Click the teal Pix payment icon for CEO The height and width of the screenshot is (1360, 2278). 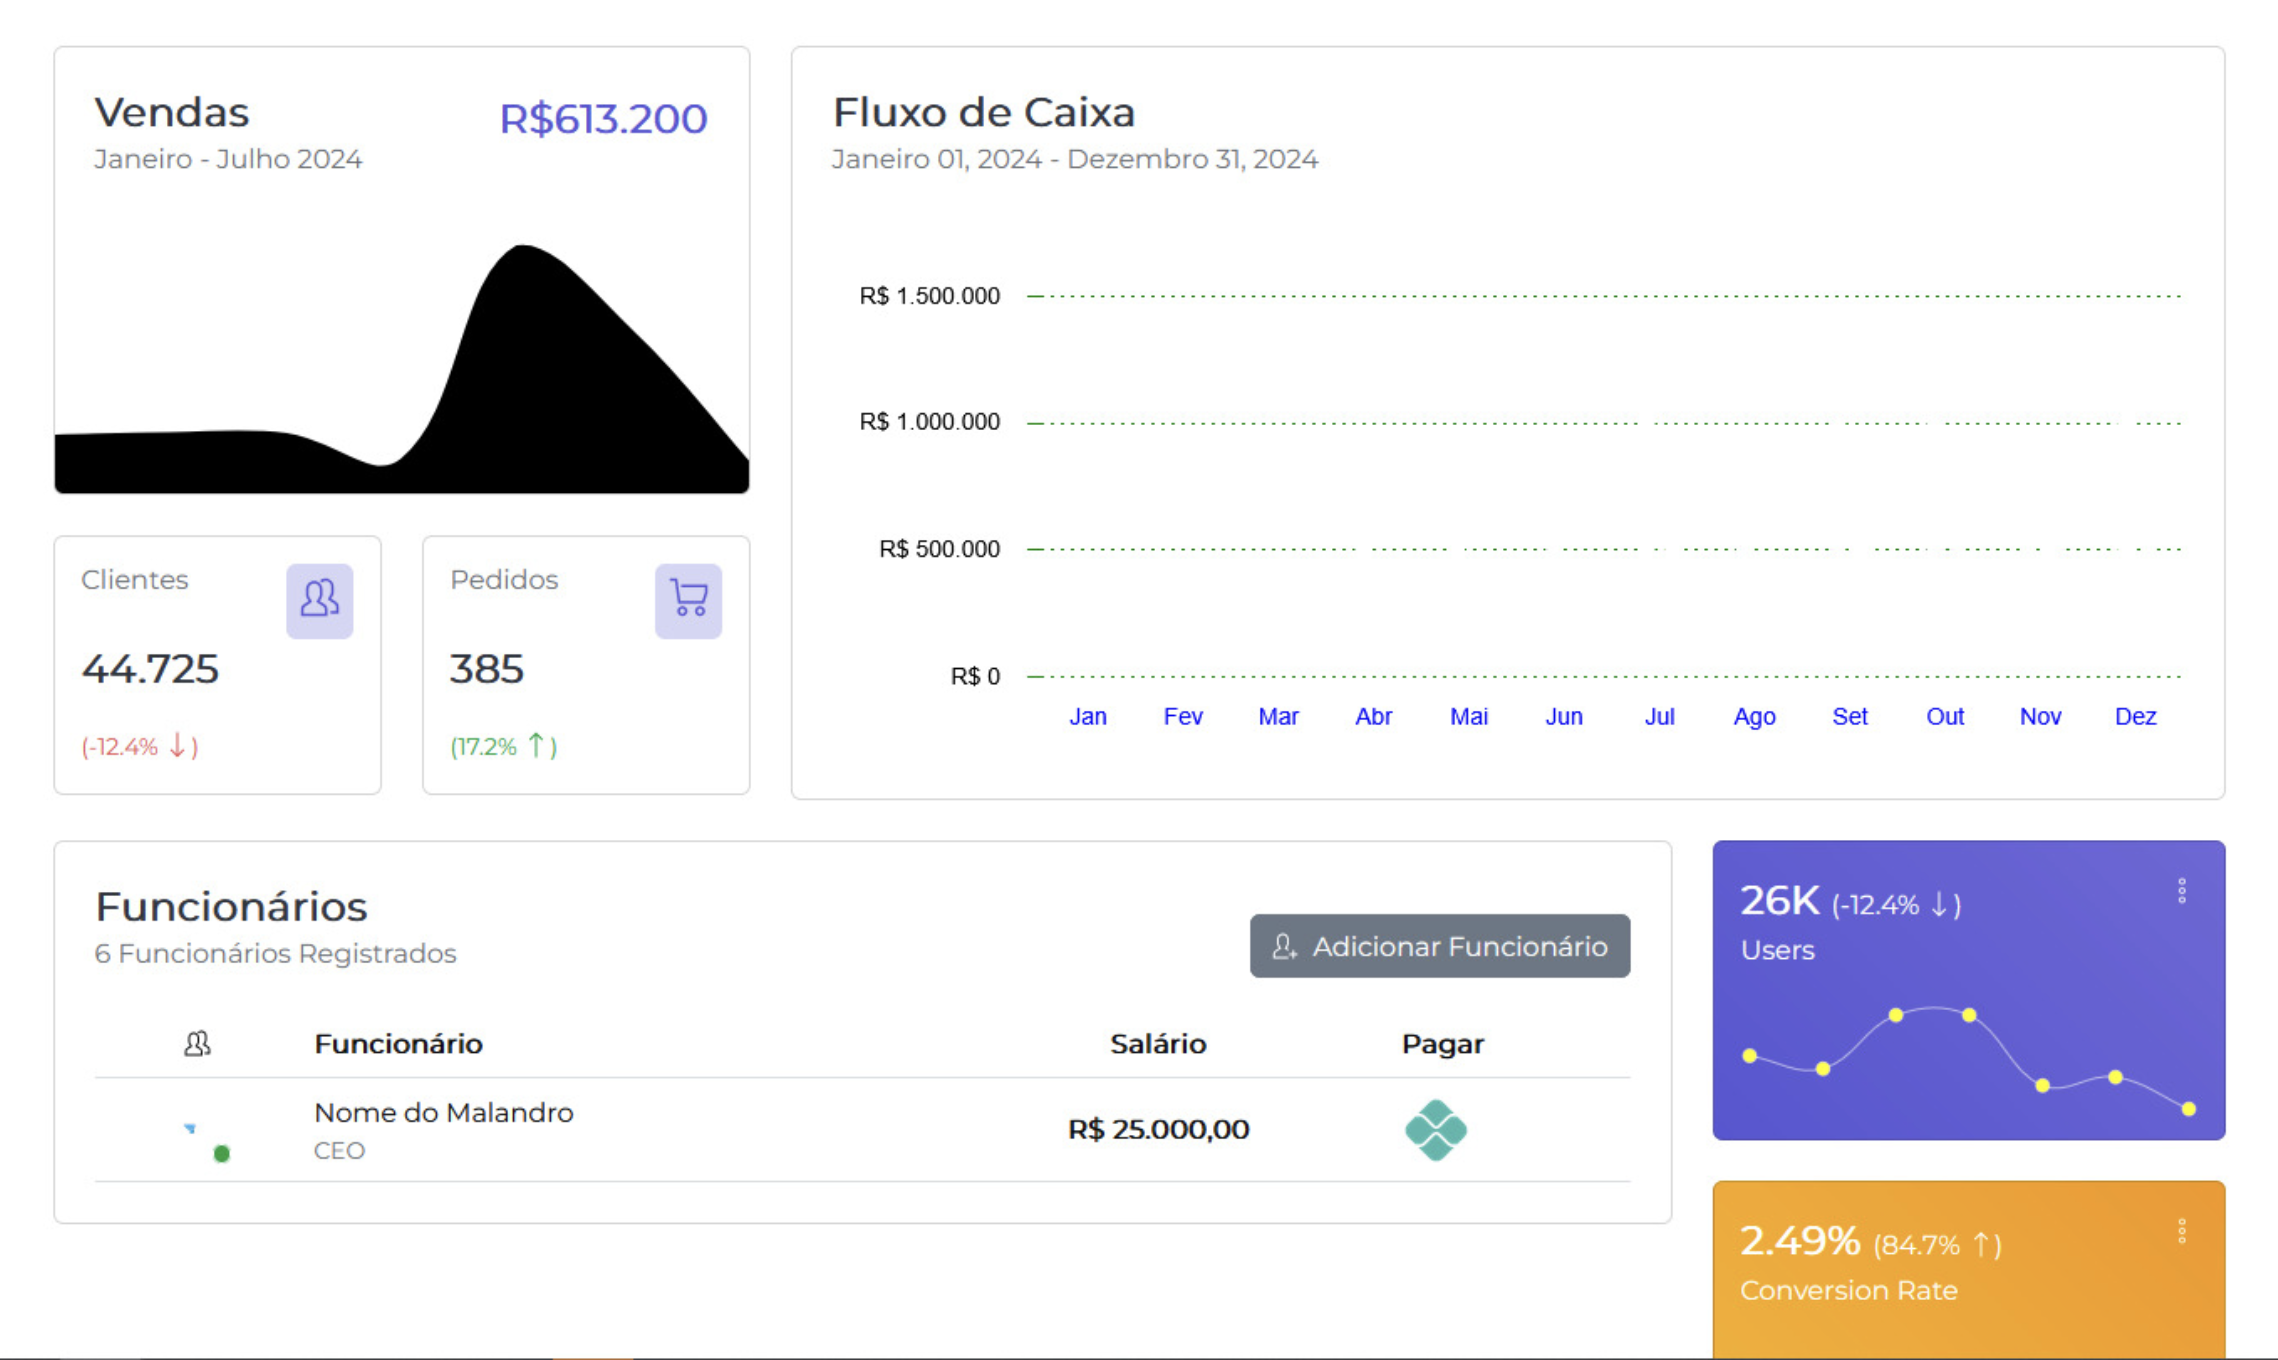[1437, 1129]
